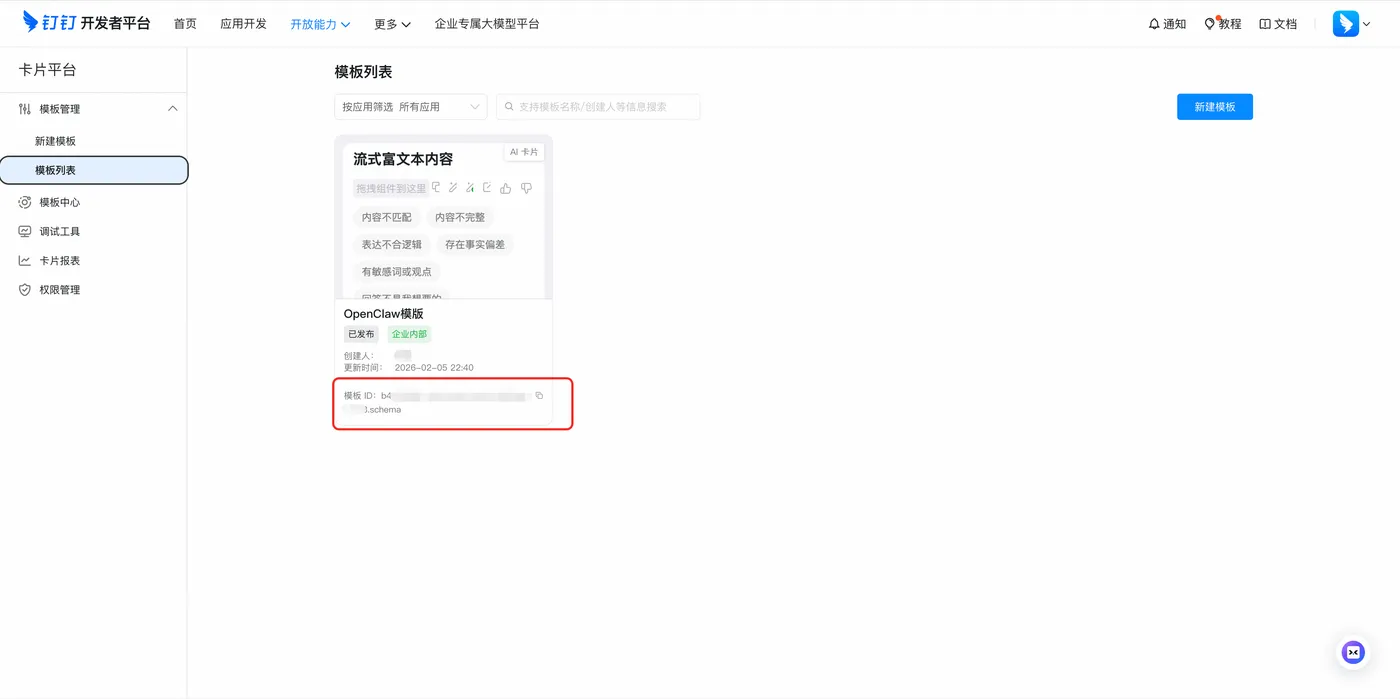Viewport: 1400px width, 699px height.
Task: Select 新建模板 in the sidebar
Action: [55, 141]
